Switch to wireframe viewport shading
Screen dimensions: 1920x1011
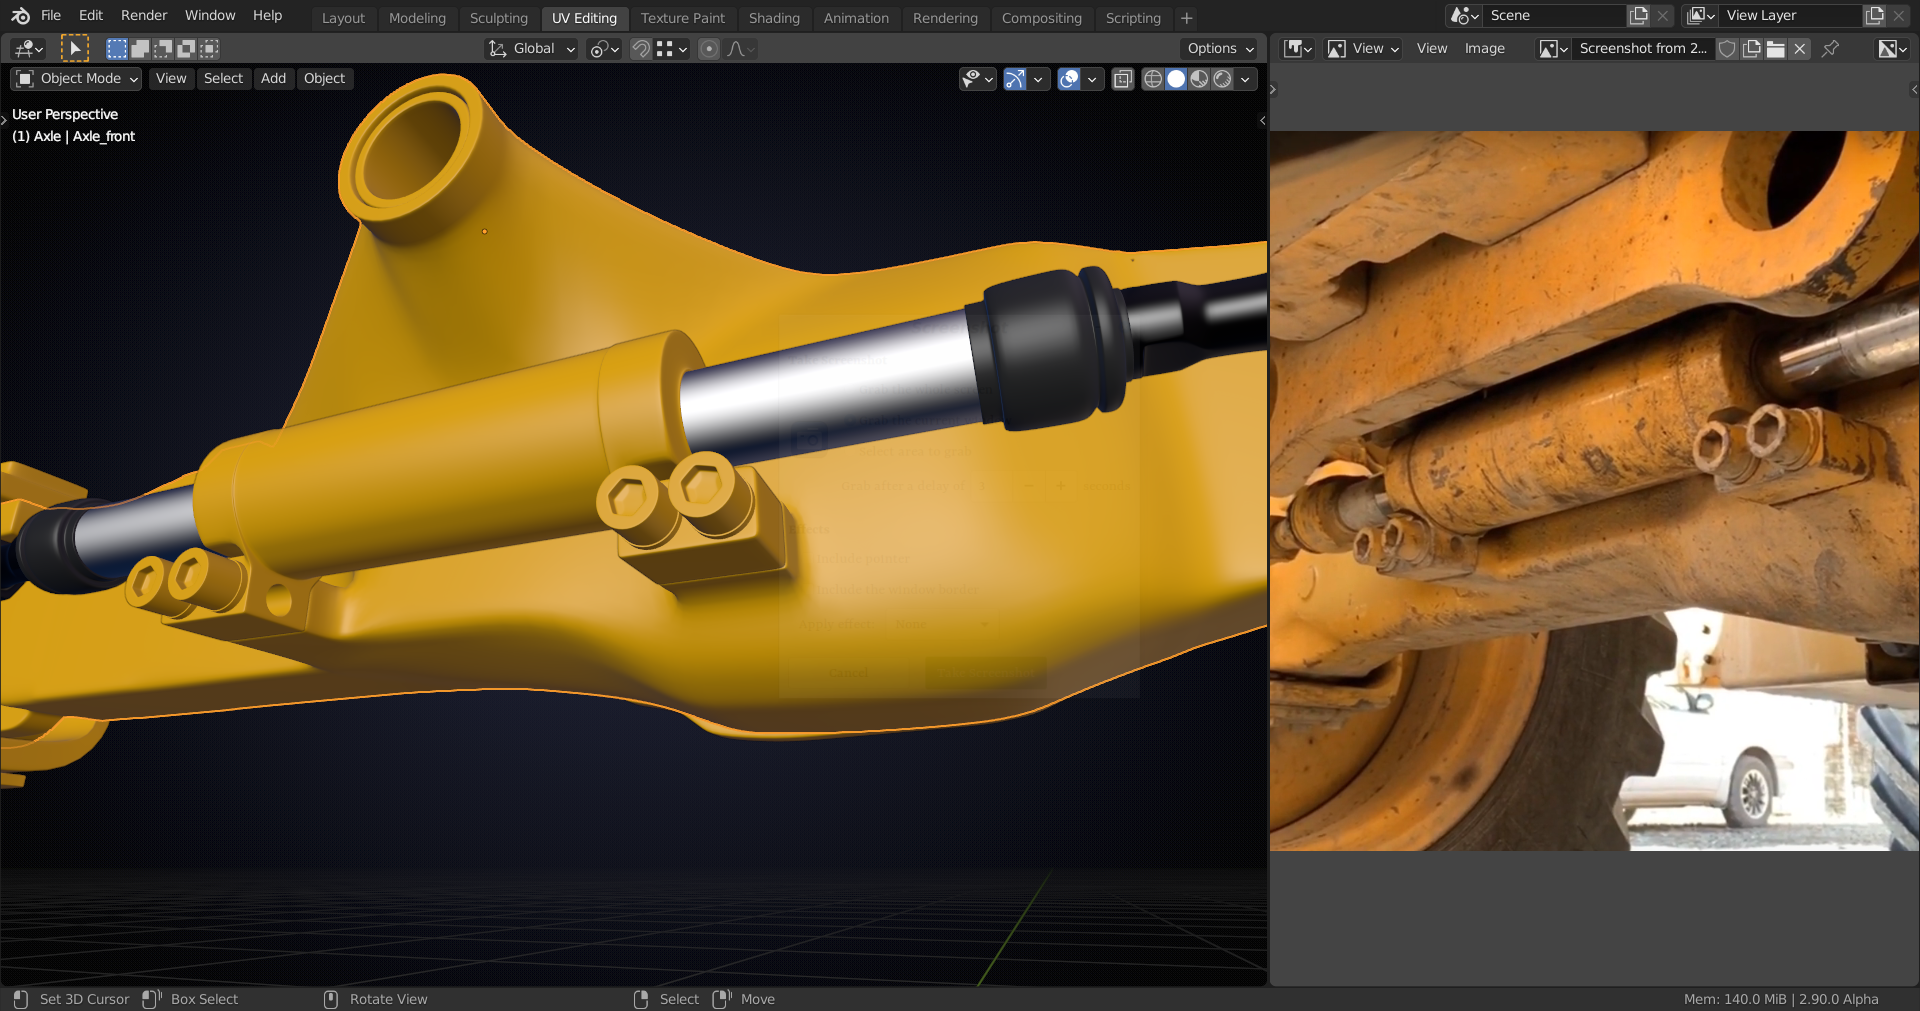pyautogui.click(x=1152, y=79)
